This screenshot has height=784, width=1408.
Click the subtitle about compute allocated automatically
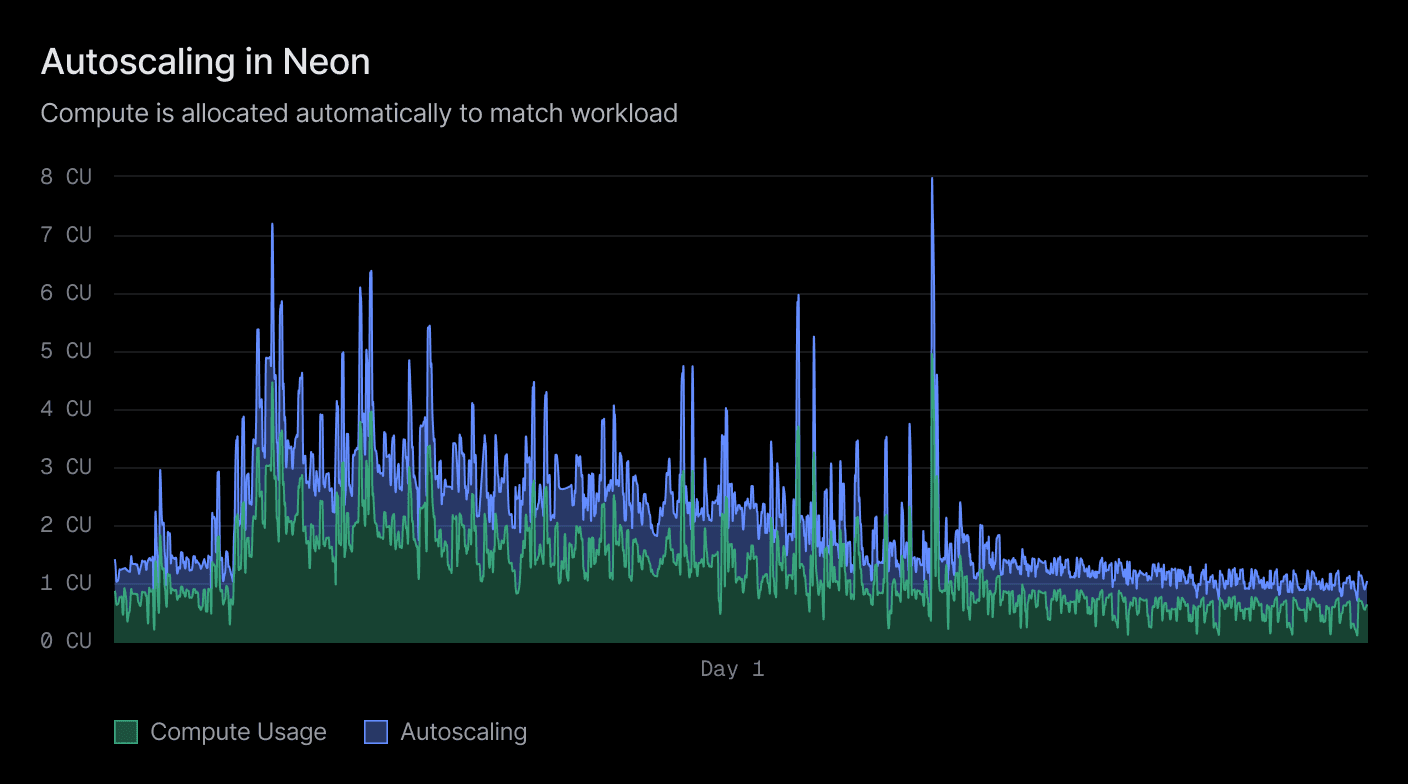point(359,113)
